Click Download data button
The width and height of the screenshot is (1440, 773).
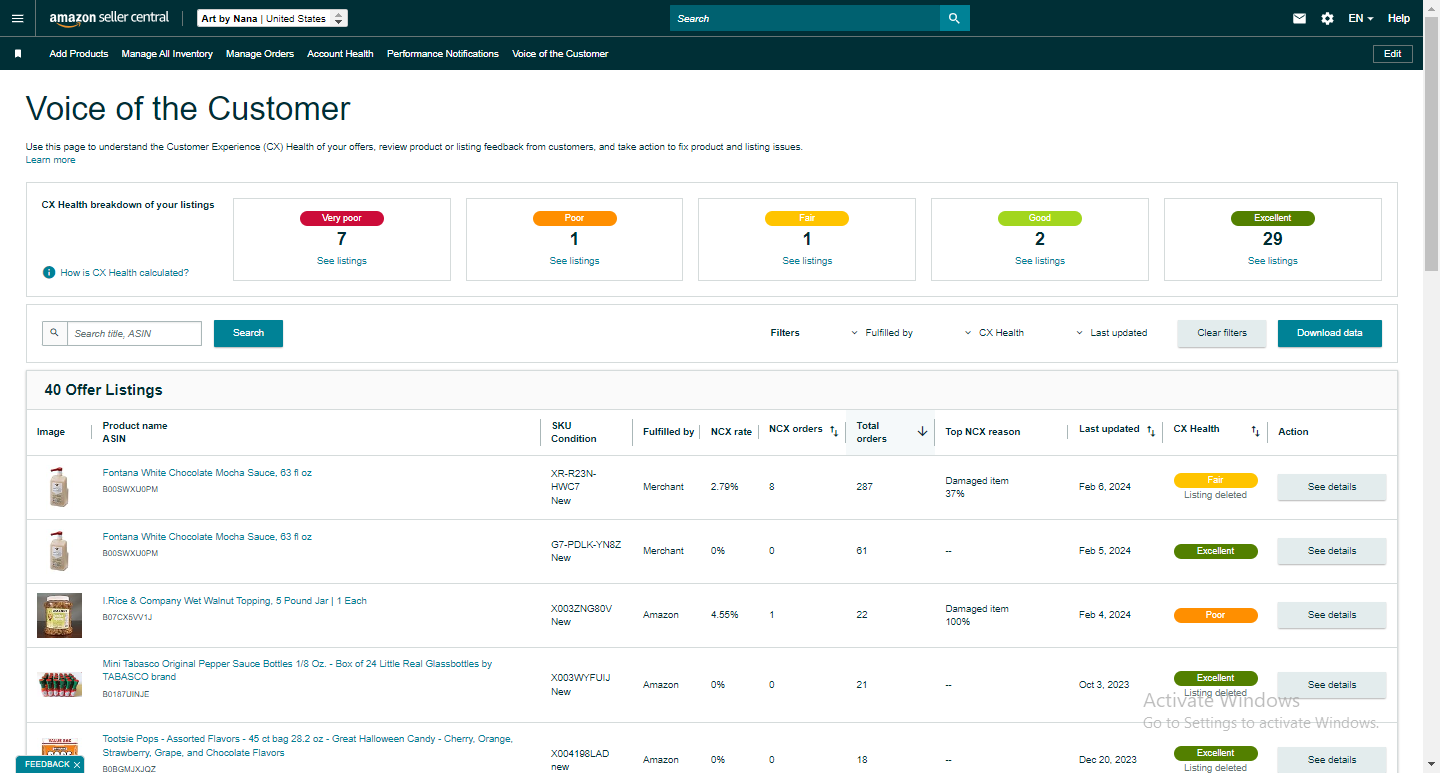1330,333
